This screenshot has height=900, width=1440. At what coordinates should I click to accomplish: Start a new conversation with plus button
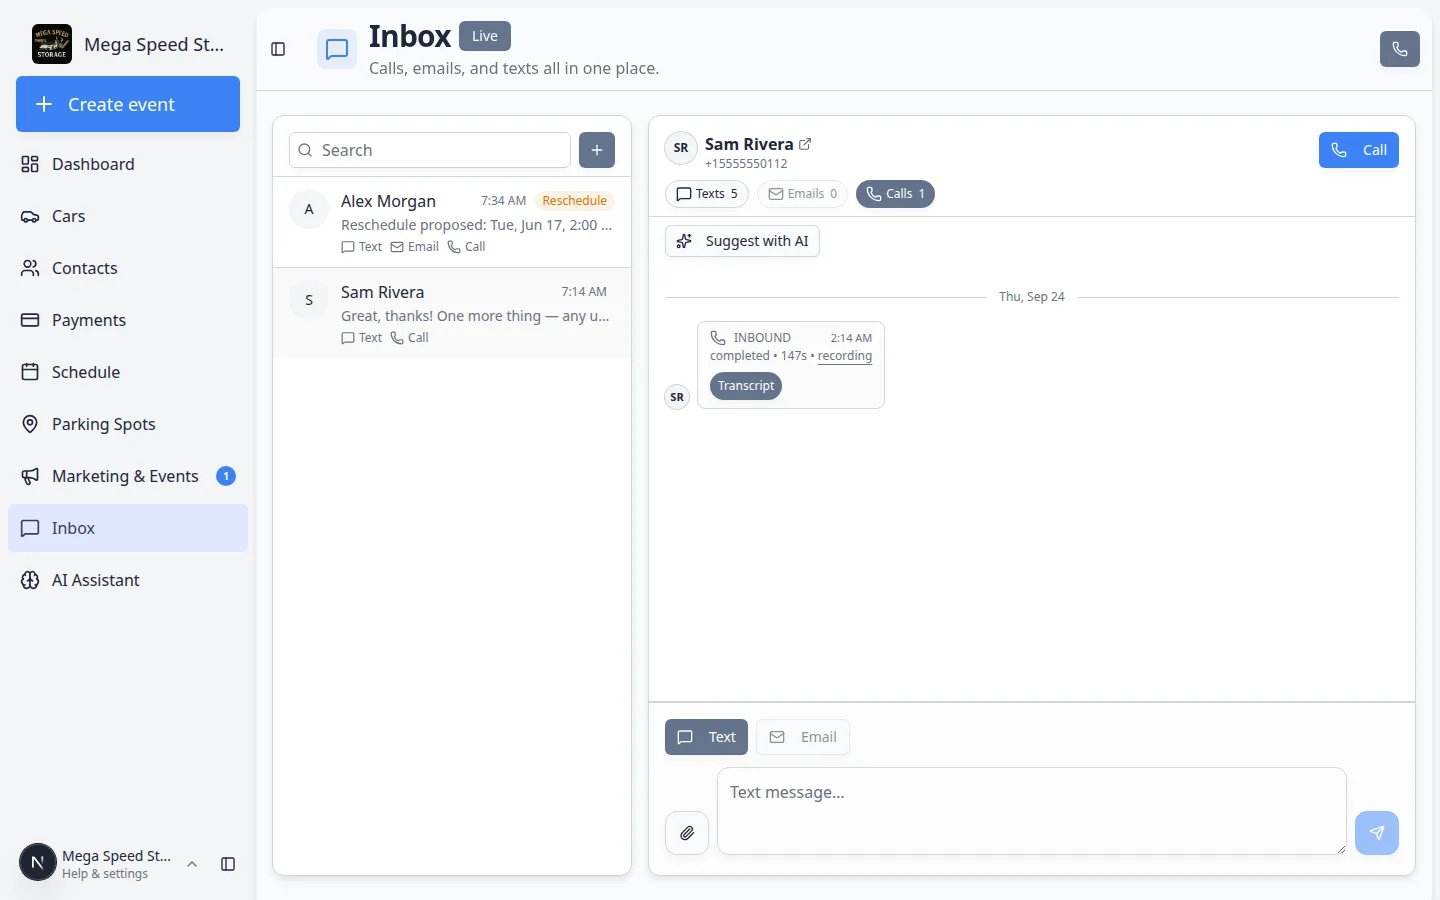pyautogui.click(x=597, y=150)
